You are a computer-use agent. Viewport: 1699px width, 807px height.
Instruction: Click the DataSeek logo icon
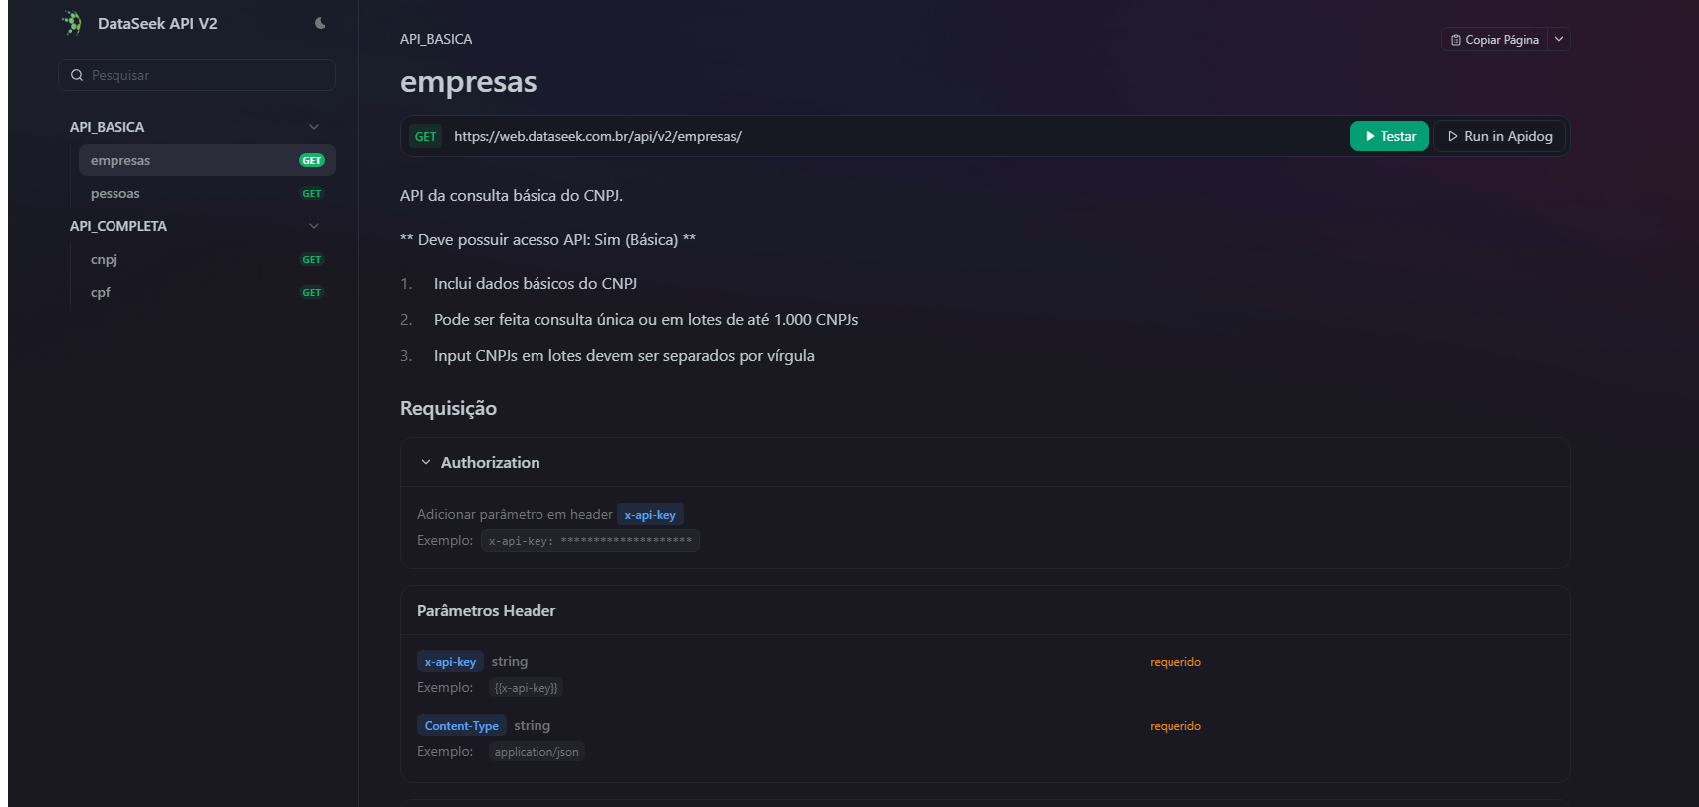coord(72,23)
